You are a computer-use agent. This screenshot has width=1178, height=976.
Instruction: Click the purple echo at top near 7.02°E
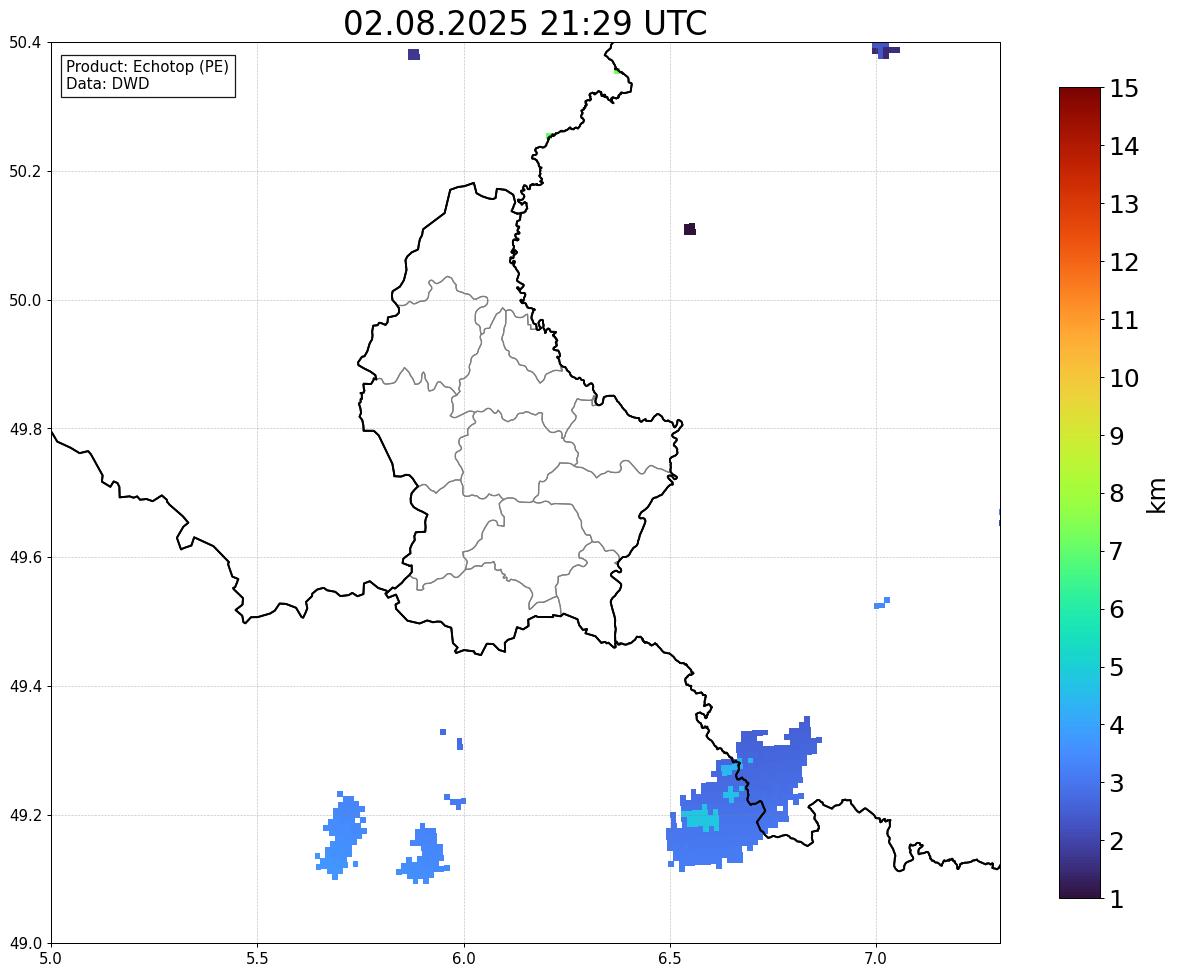pyautogui.click(x=884, y=50)
